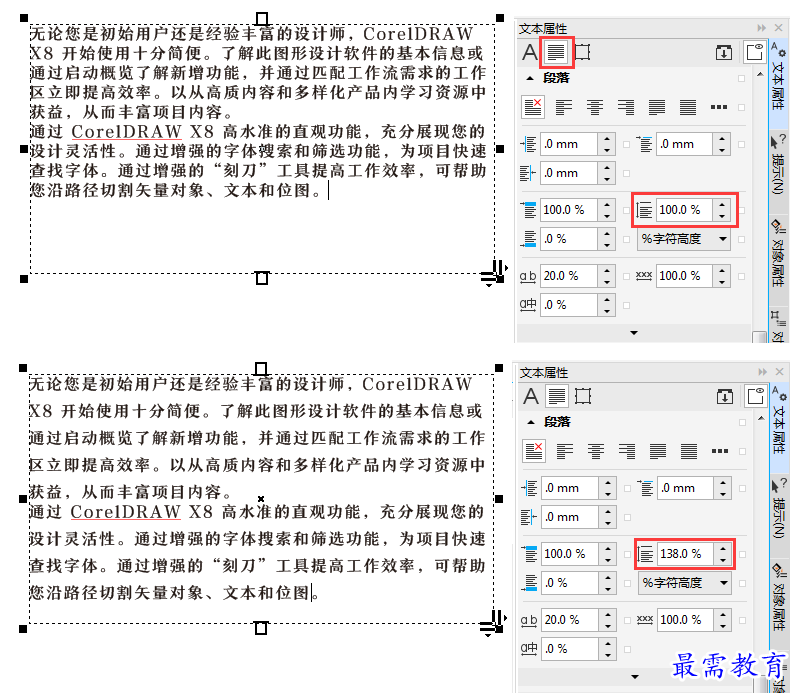Toggle checkbox after line spacing 100.0 % upper panel
This screenshot has height=697, width=794.
(741, 210)
